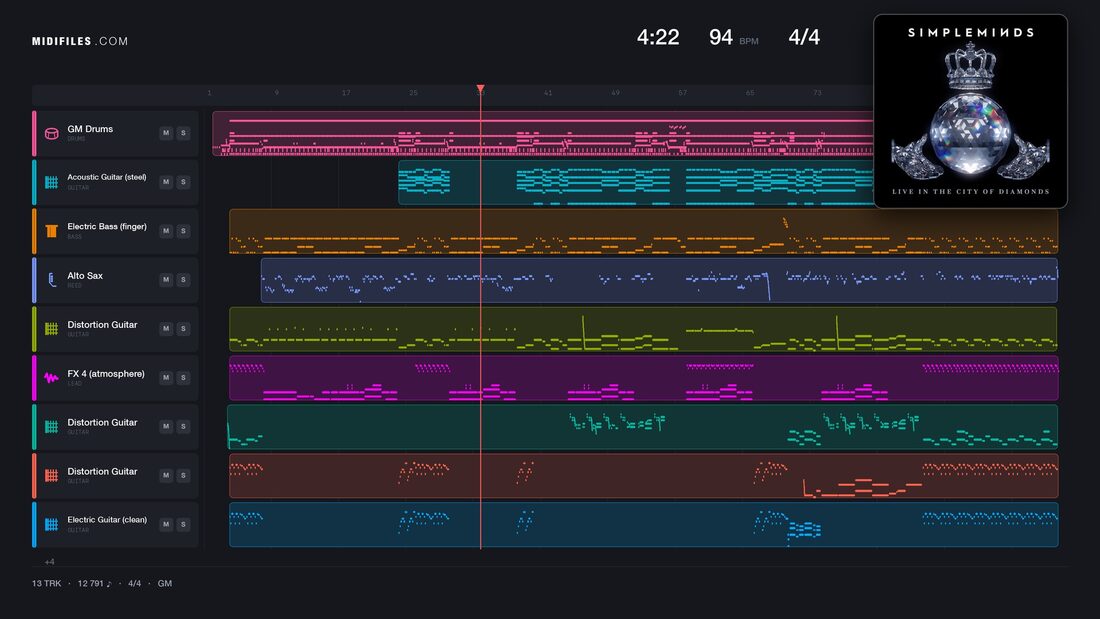The image size is (1100, 619).
Task: Select the Electric Guitar (clean) track name
Action: tap(107, 520)
